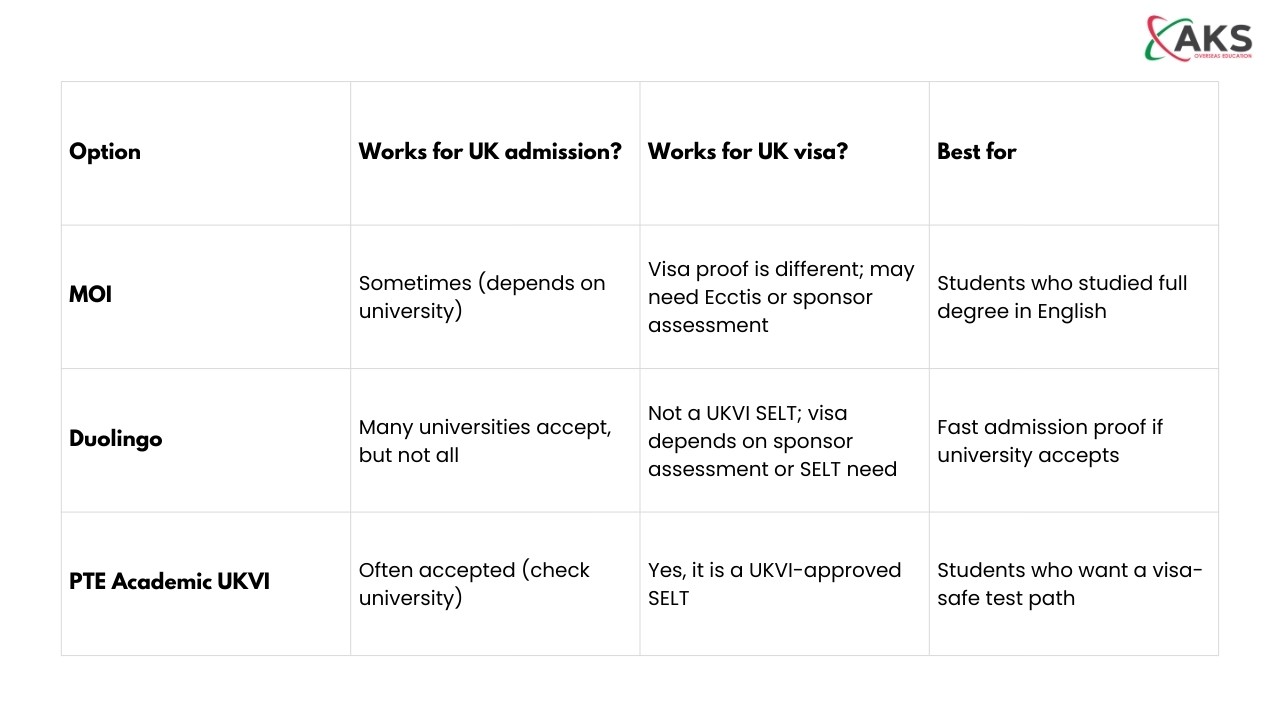The width and height of the screenshot is (1280, 720).
Task: Click Often accepted check university cell
Action: tap(474, 584)
